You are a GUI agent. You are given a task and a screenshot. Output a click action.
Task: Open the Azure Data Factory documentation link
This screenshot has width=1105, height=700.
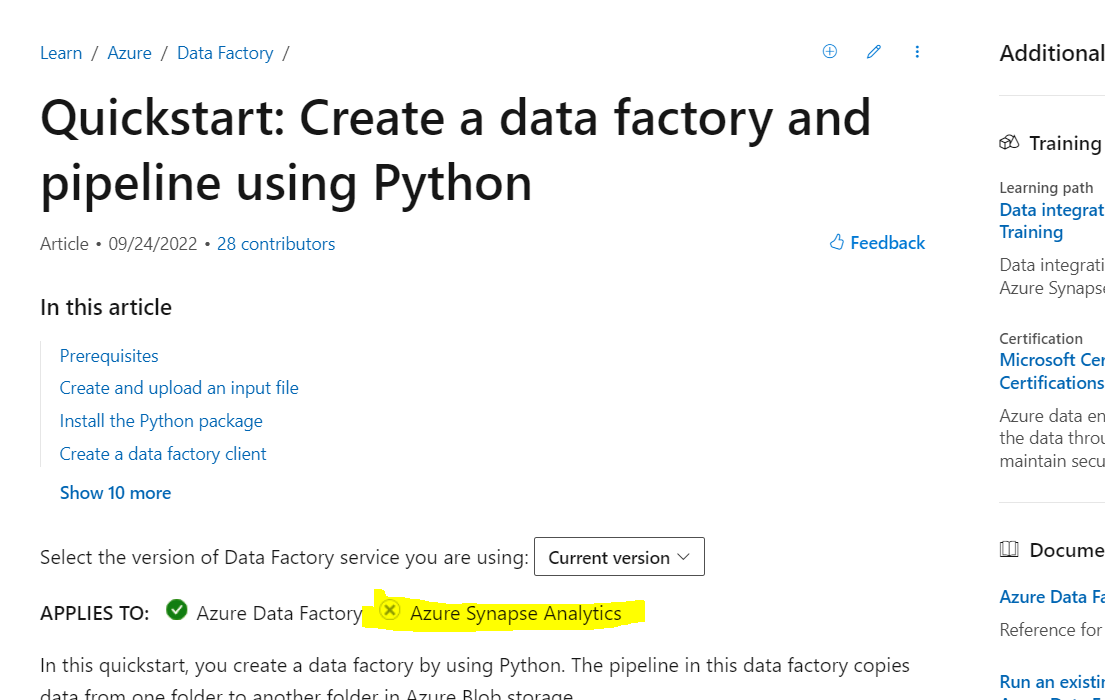[1051, 597]
